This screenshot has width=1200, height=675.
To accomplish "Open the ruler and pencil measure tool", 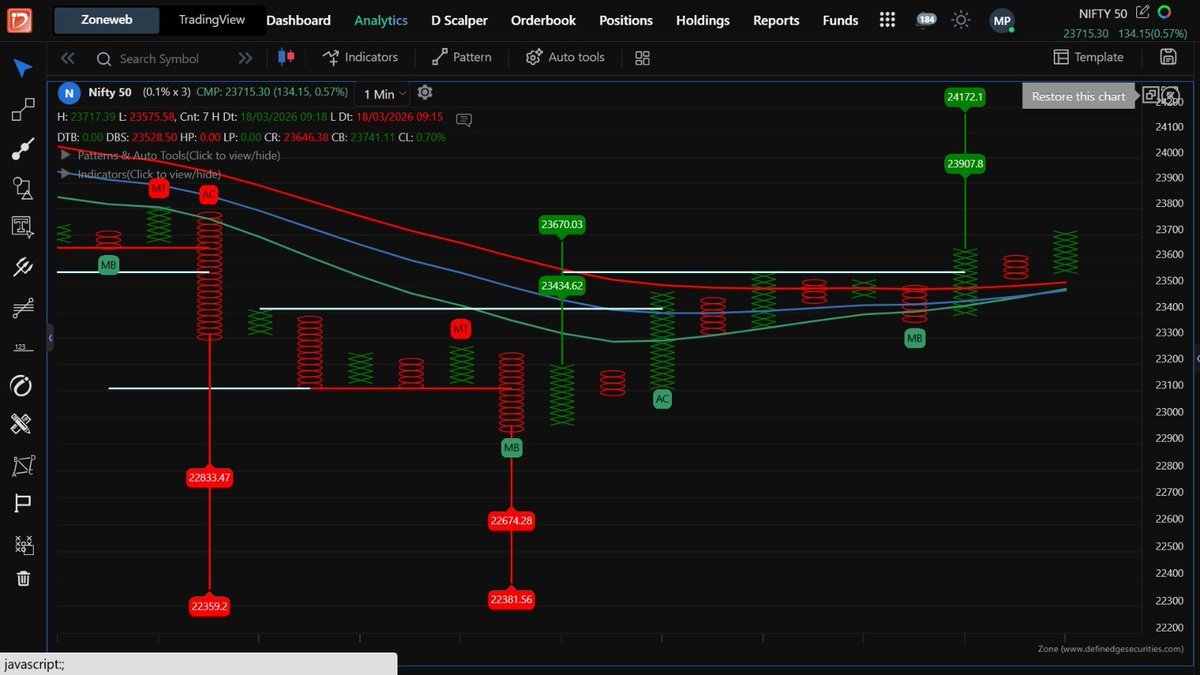I will (22, 425).
